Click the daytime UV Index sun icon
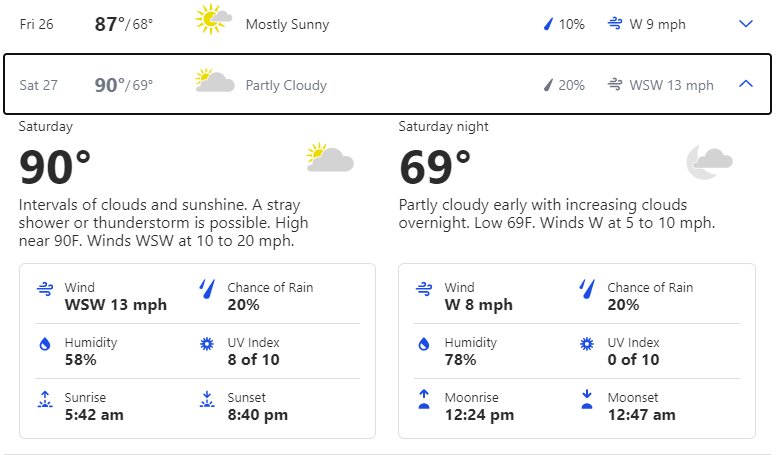Screen dimensions: 778x455 (x=207, y=344)
